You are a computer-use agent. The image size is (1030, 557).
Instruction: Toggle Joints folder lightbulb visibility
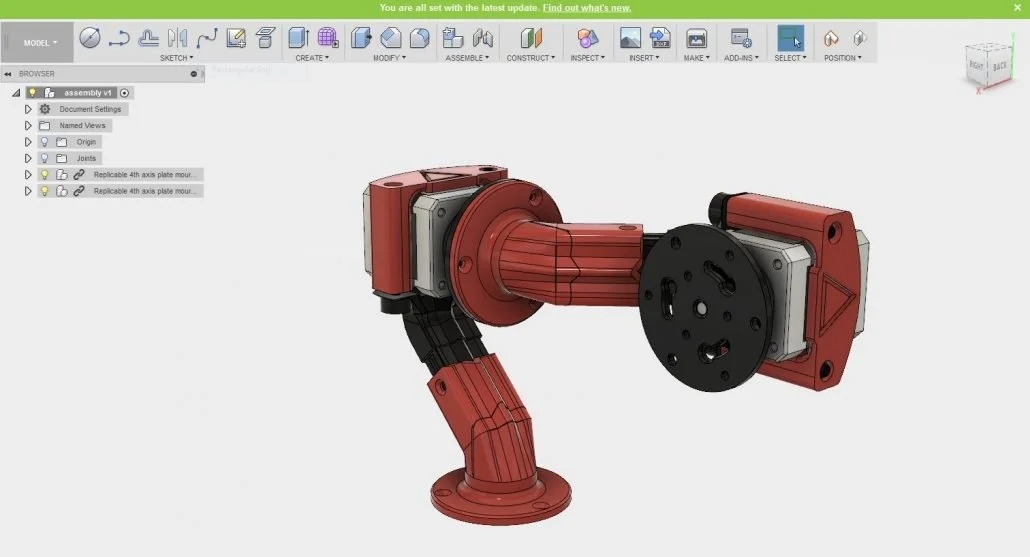pyautogui.click(x=44, y=158)
